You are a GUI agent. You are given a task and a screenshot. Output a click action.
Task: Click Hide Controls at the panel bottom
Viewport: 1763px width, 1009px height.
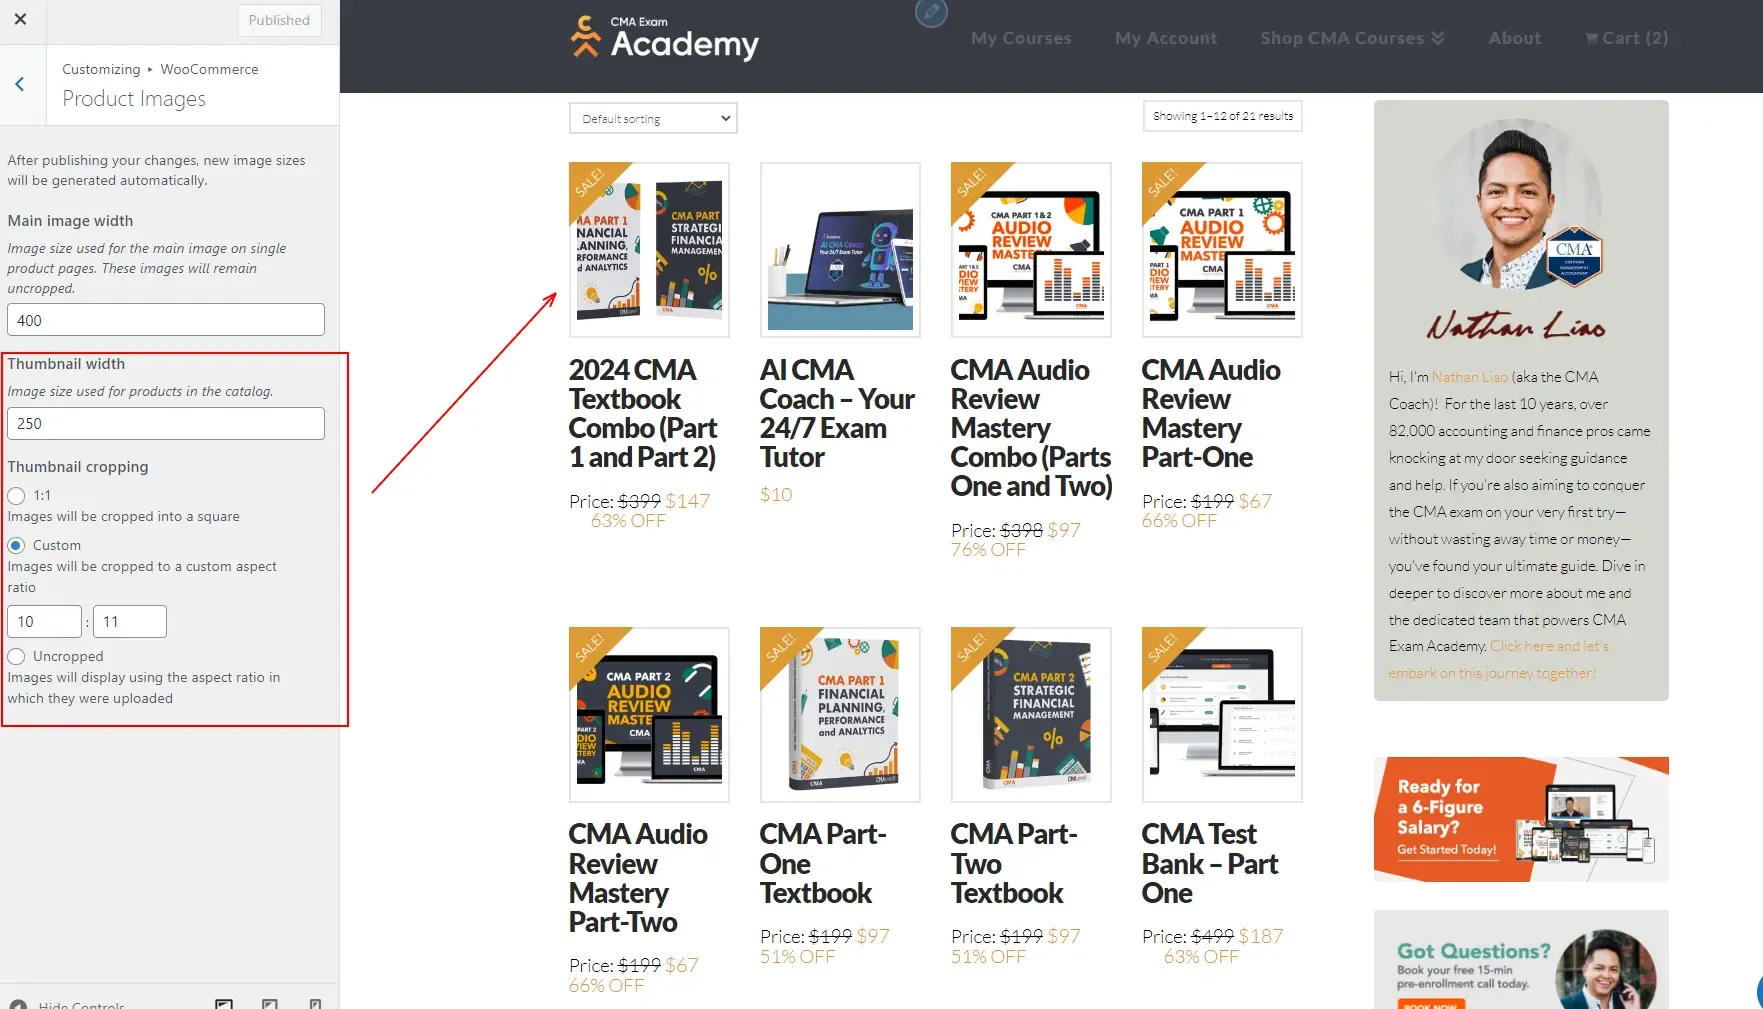(80, 1004)
